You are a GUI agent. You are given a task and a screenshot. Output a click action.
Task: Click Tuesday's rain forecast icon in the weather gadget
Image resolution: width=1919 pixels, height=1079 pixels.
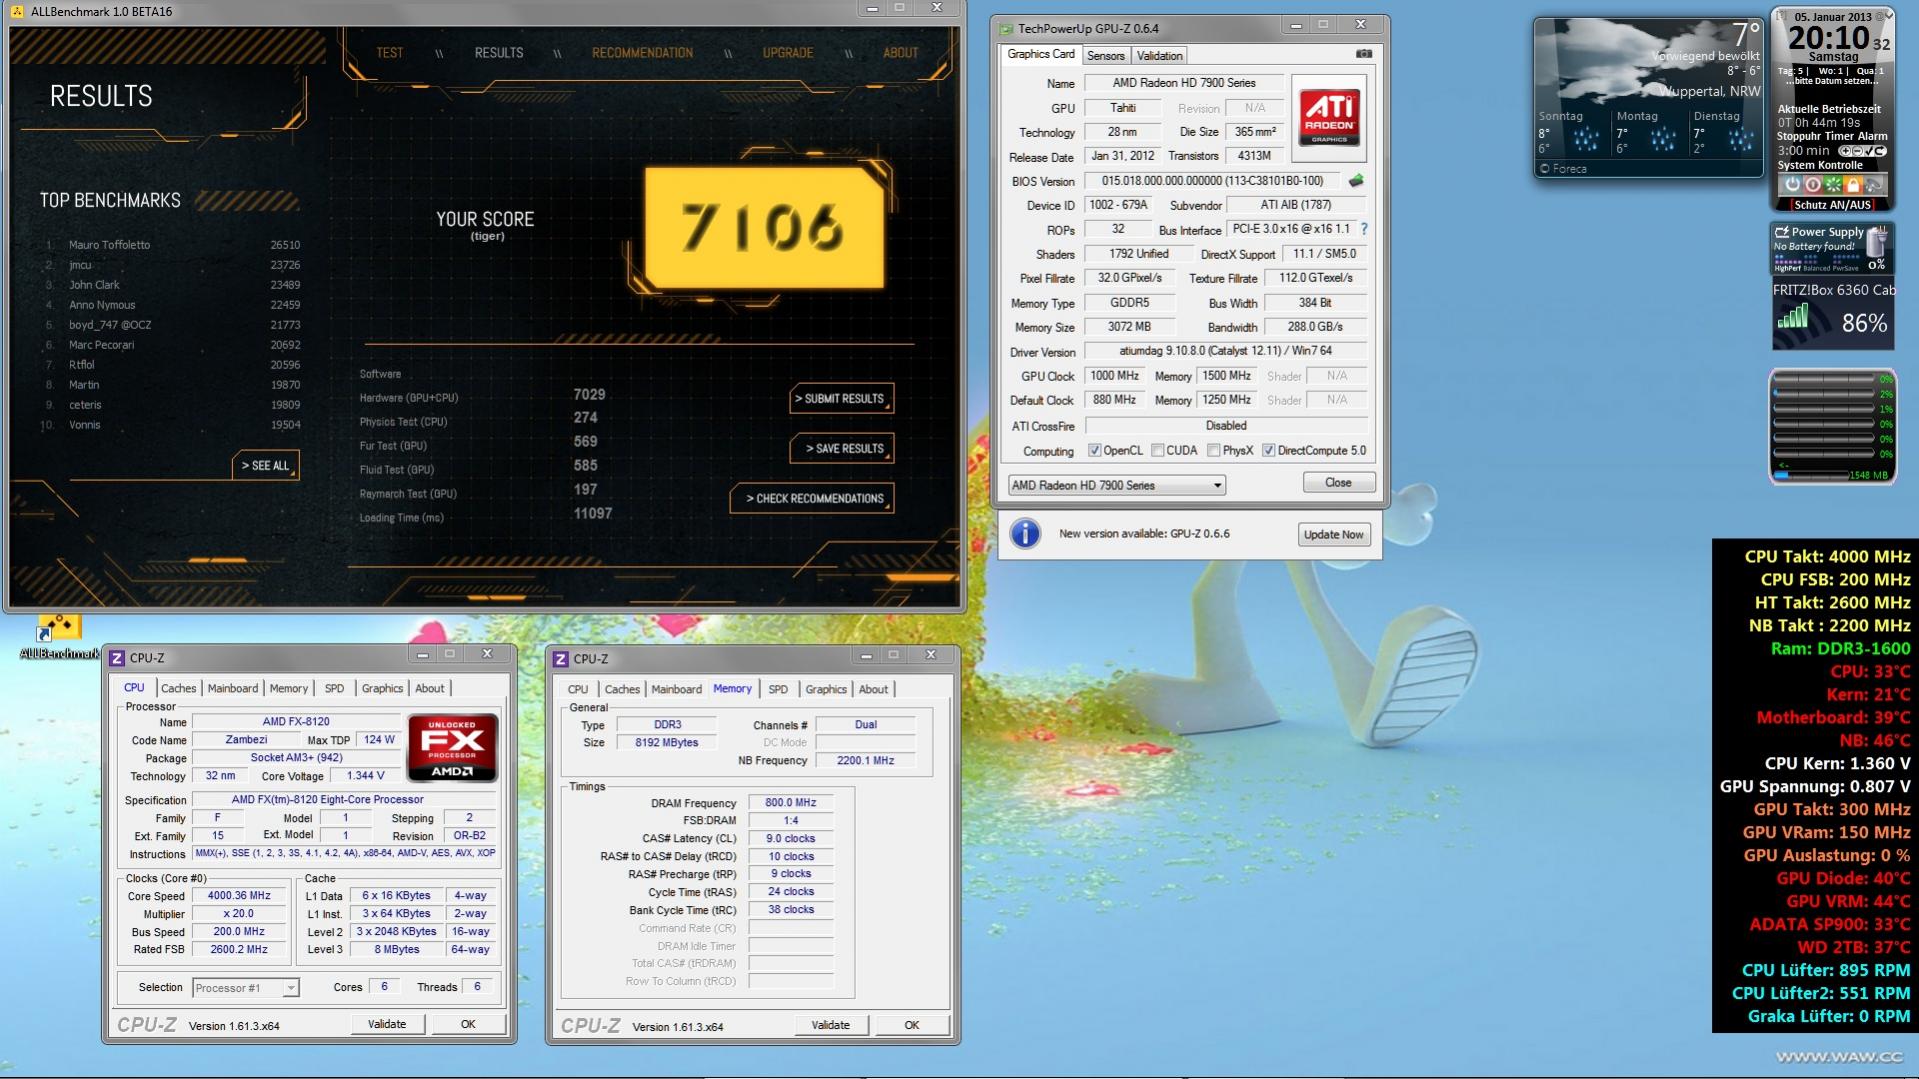(1740, 140)
